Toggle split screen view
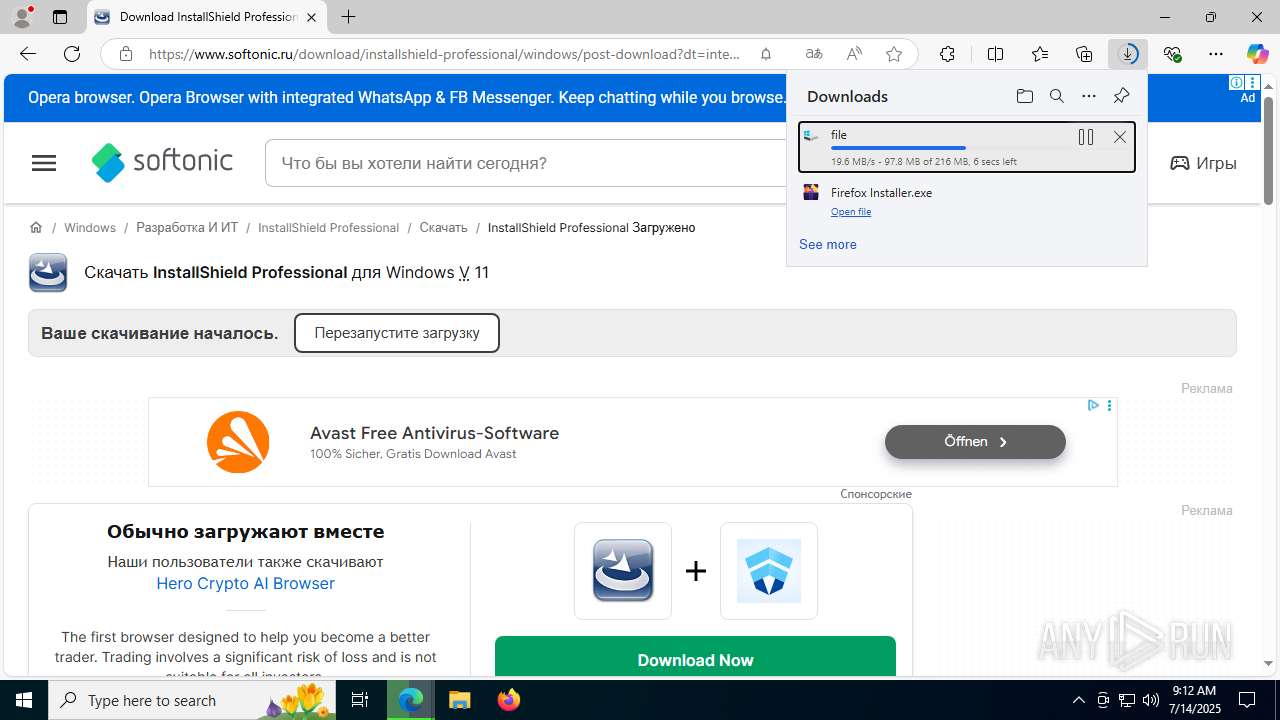The image size is (1280, 720). pyautogui.click(x=995, y=54)
